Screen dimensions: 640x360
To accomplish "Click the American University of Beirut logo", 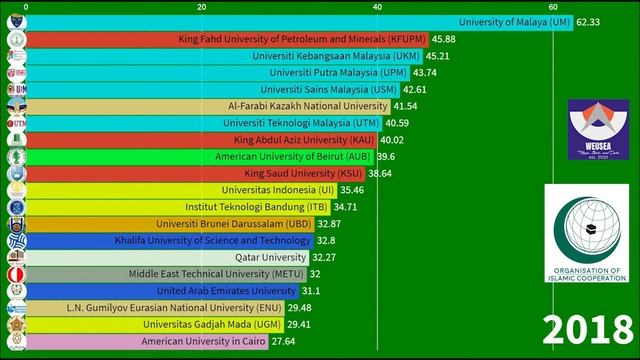I will 17,157.
